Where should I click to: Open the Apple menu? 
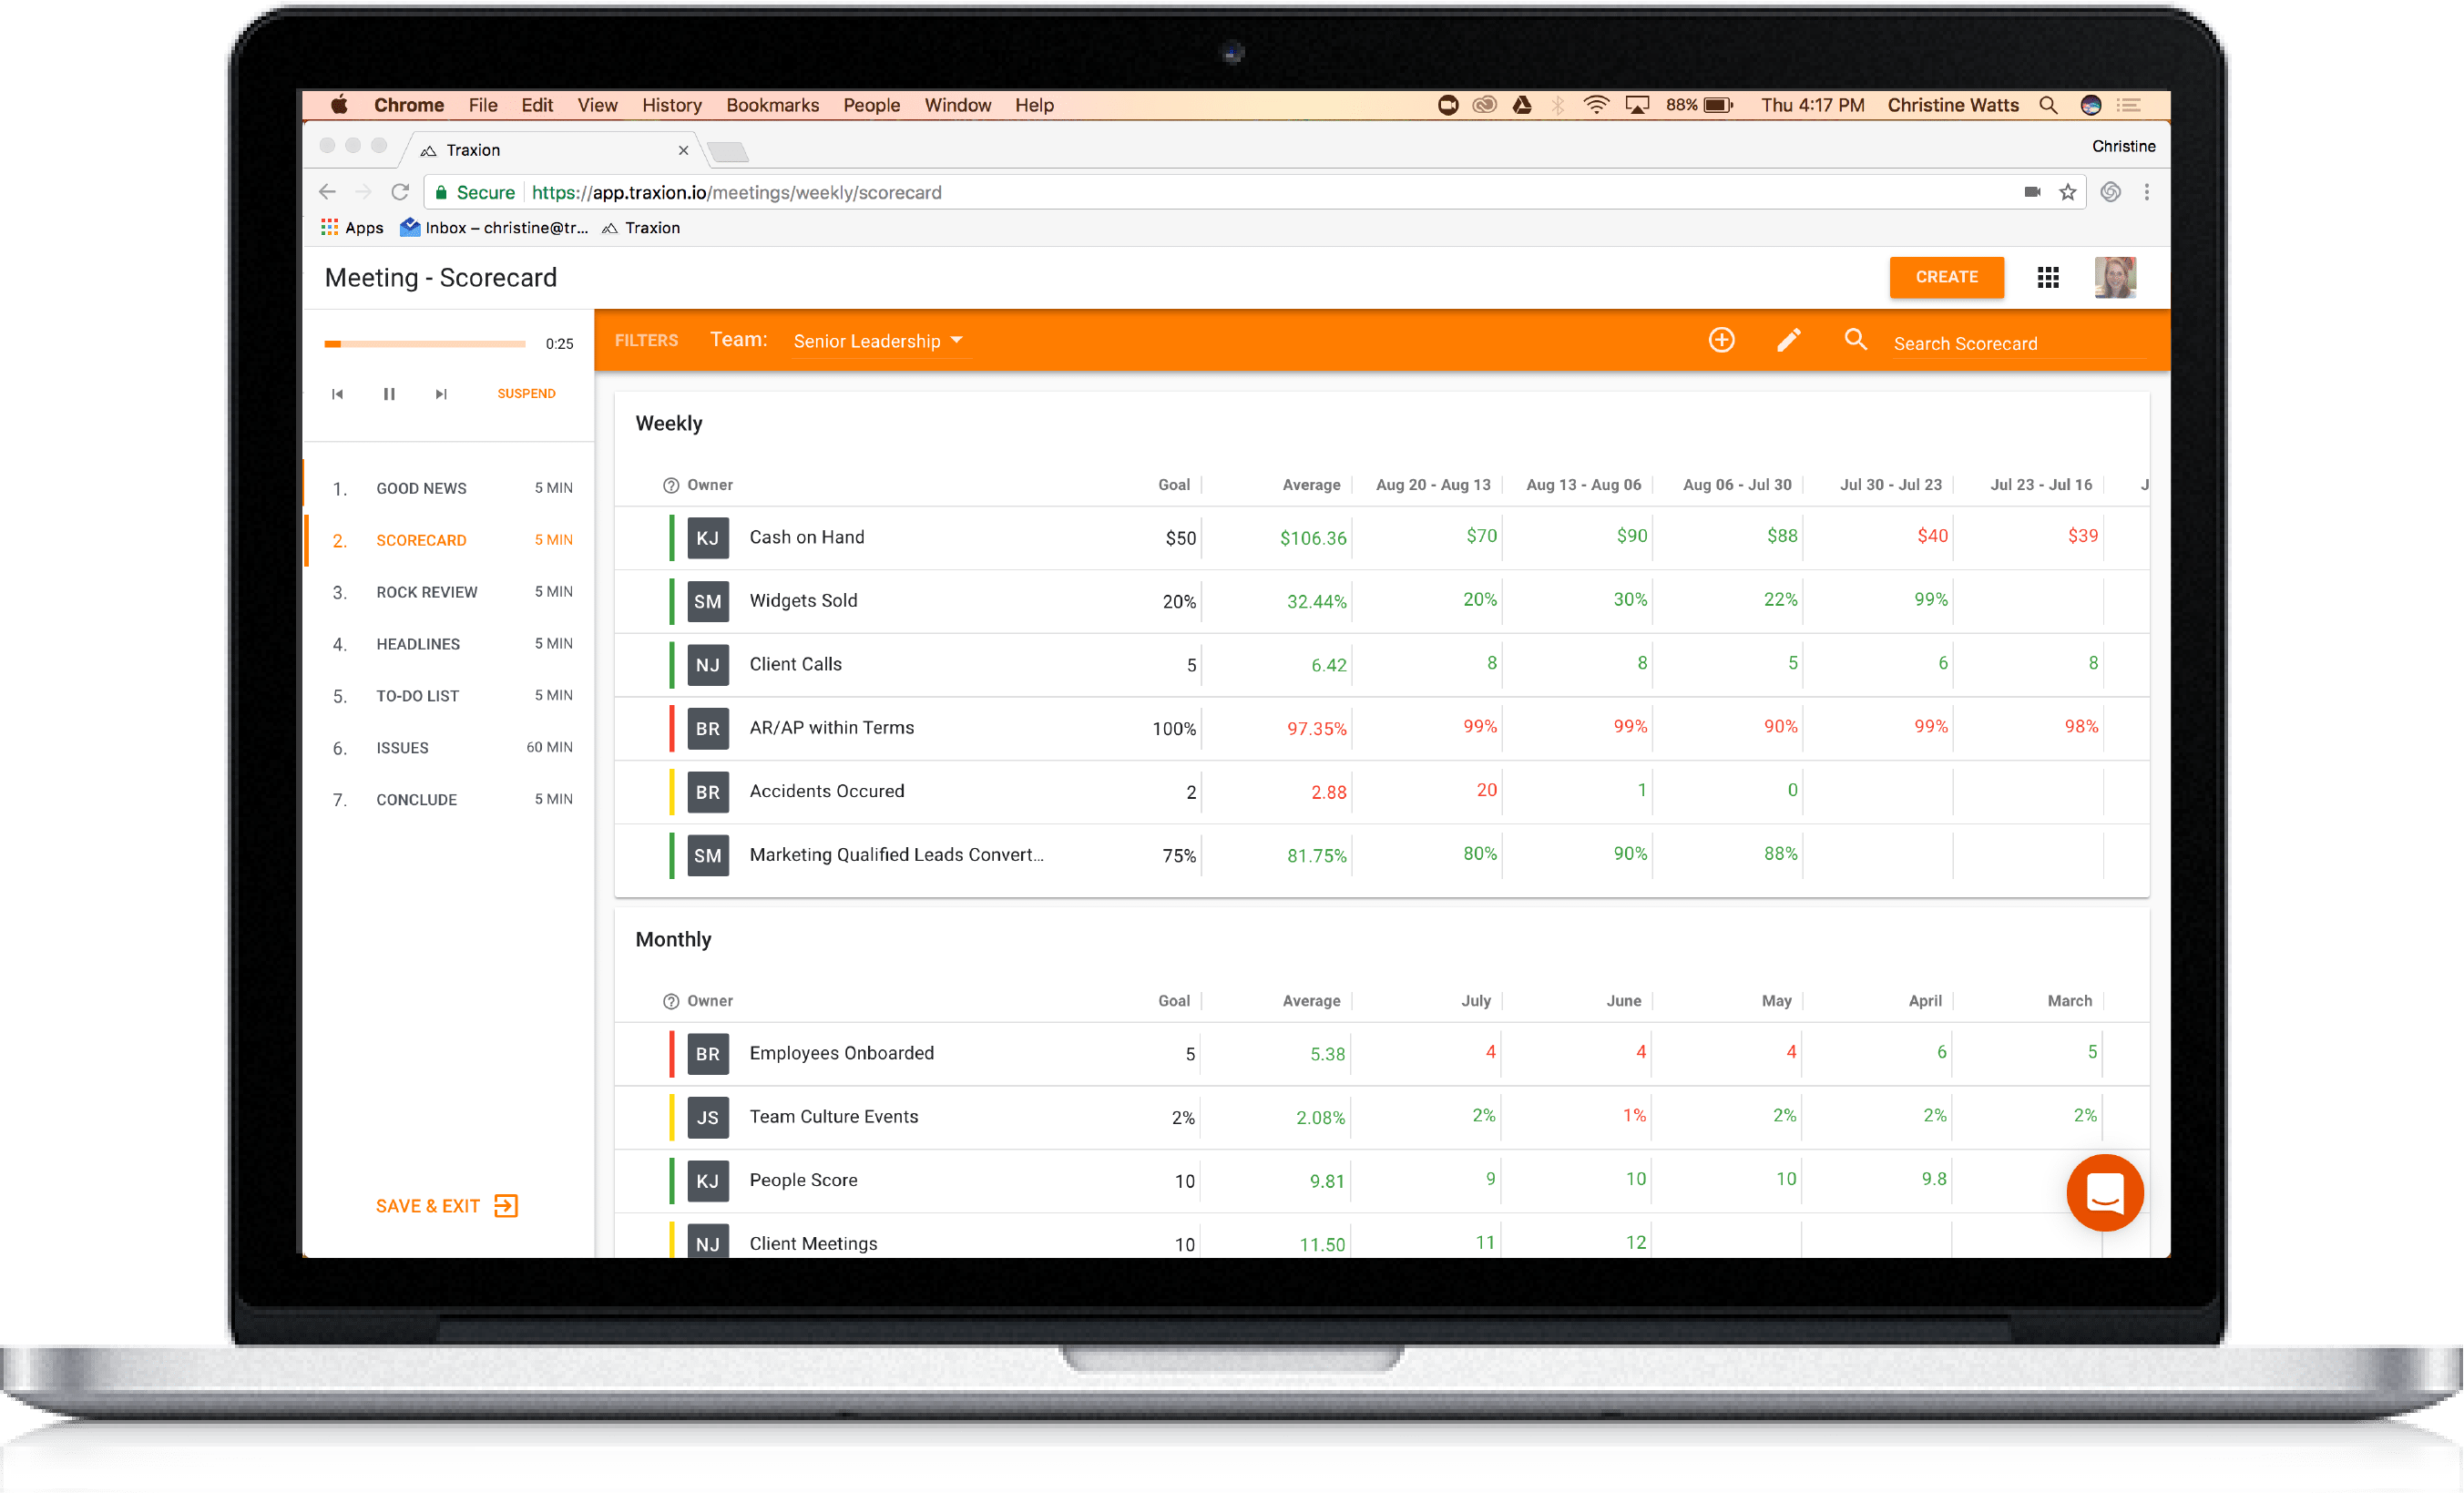[340, 105]
